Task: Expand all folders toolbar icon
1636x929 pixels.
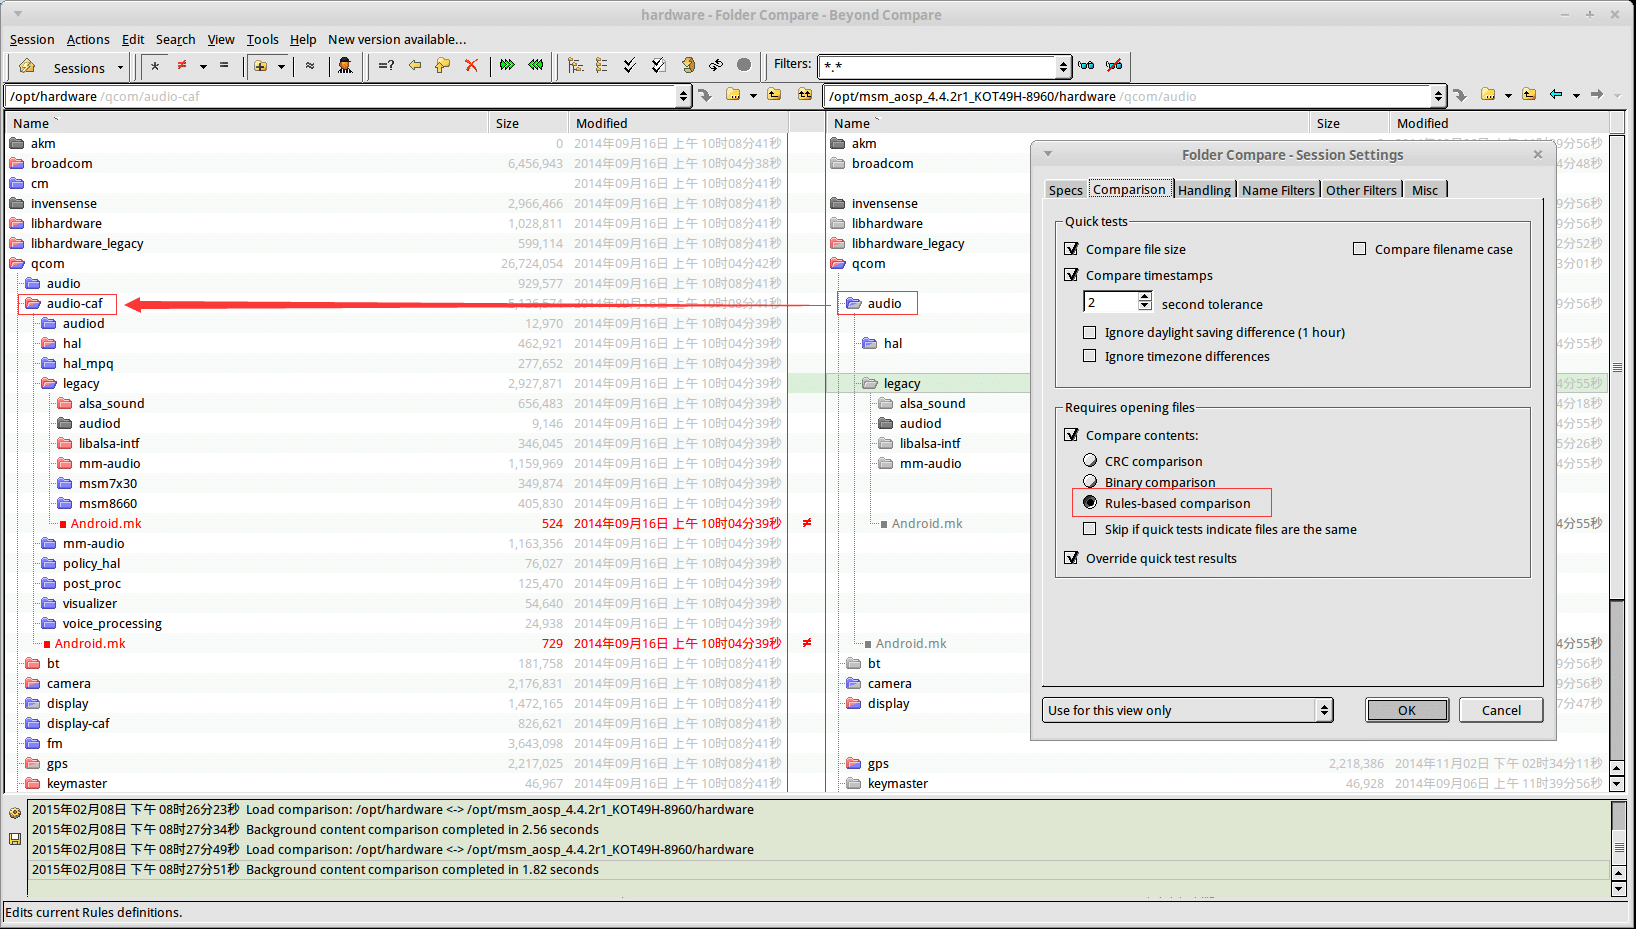Action: click(x=575, y=66)
